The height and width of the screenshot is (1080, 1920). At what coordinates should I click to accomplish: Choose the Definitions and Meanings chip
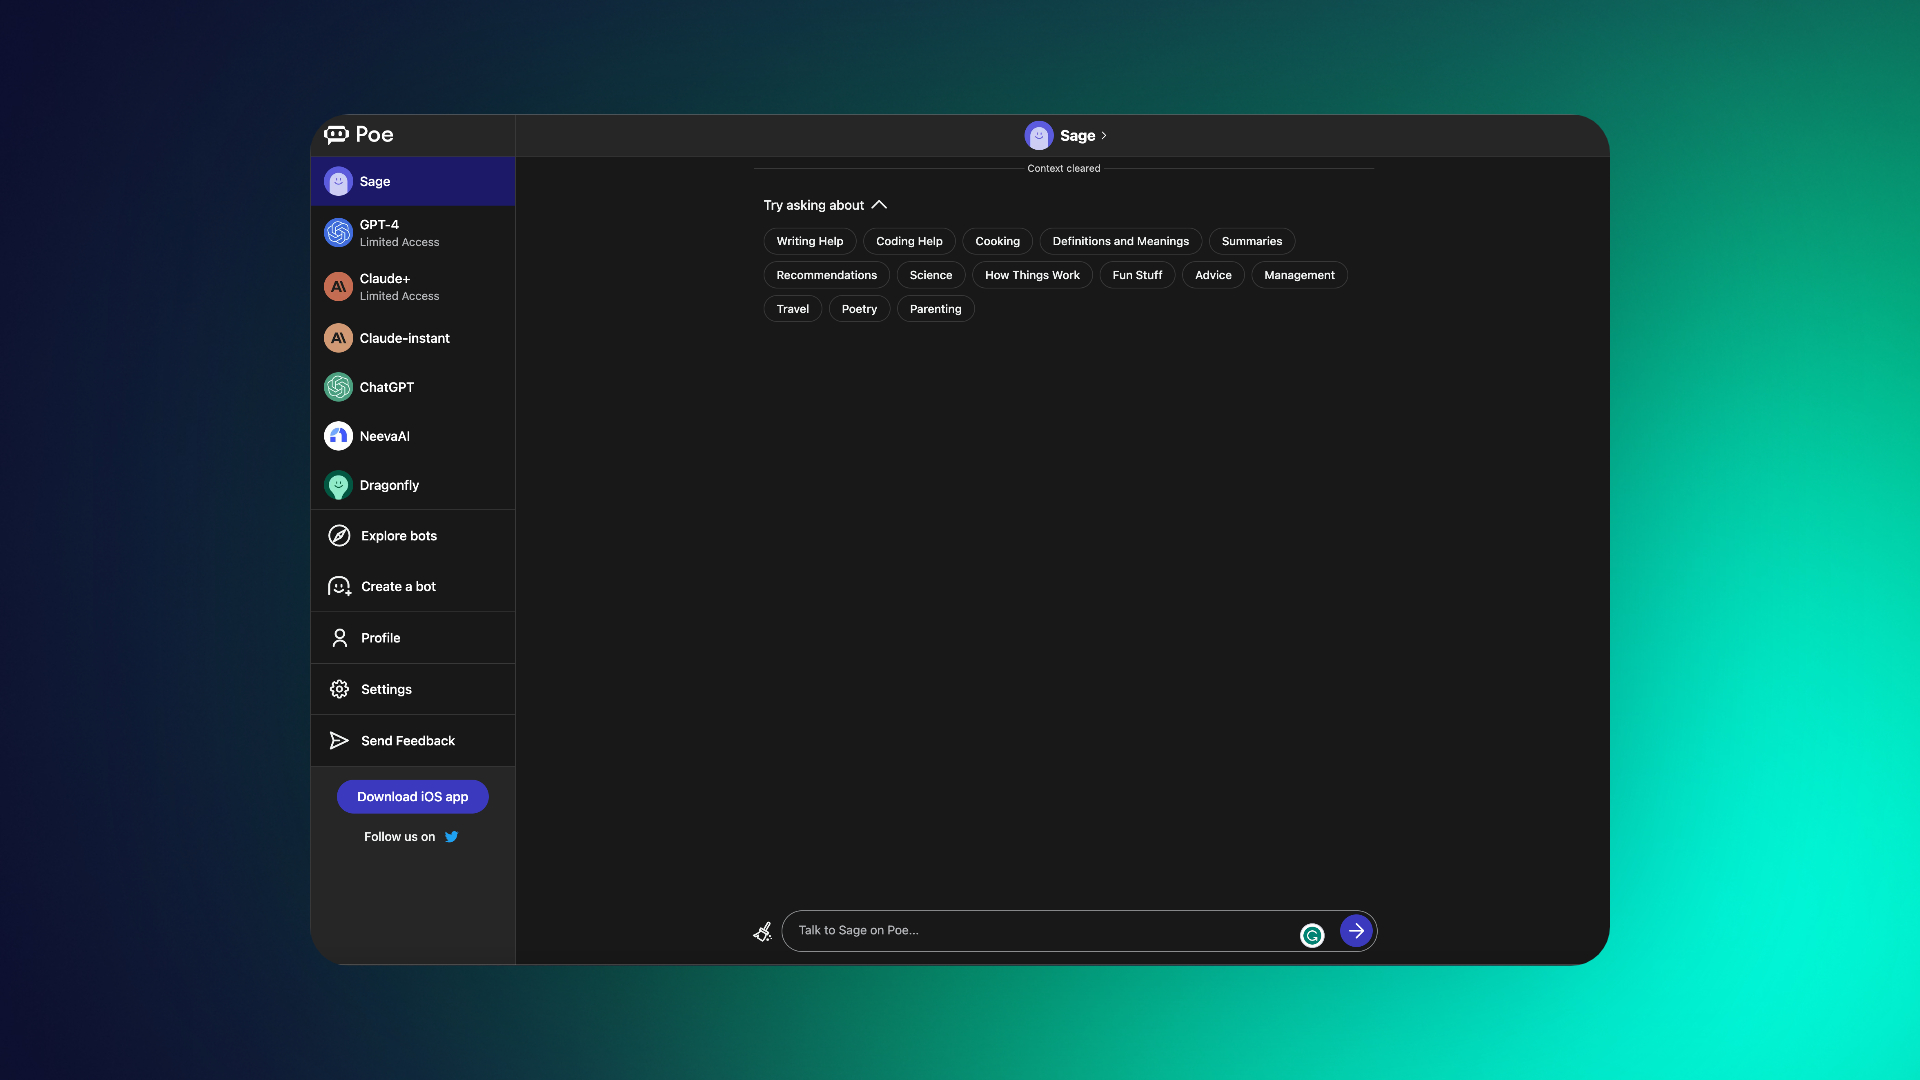click(x=1121, y=241)
